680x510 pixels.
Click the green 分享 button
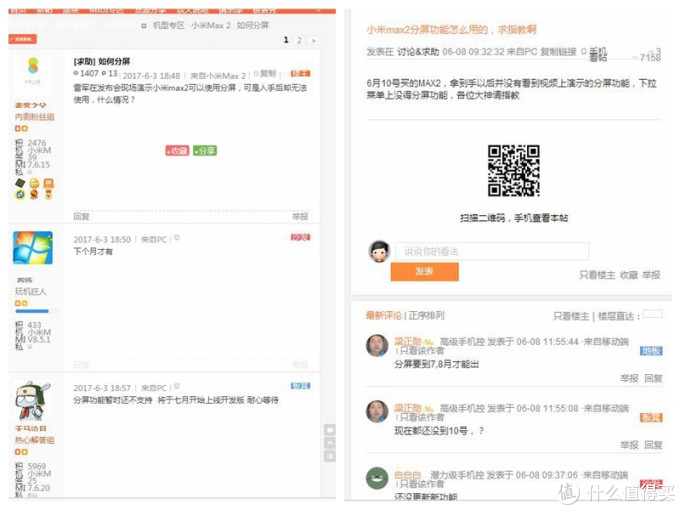click(205, 150)
